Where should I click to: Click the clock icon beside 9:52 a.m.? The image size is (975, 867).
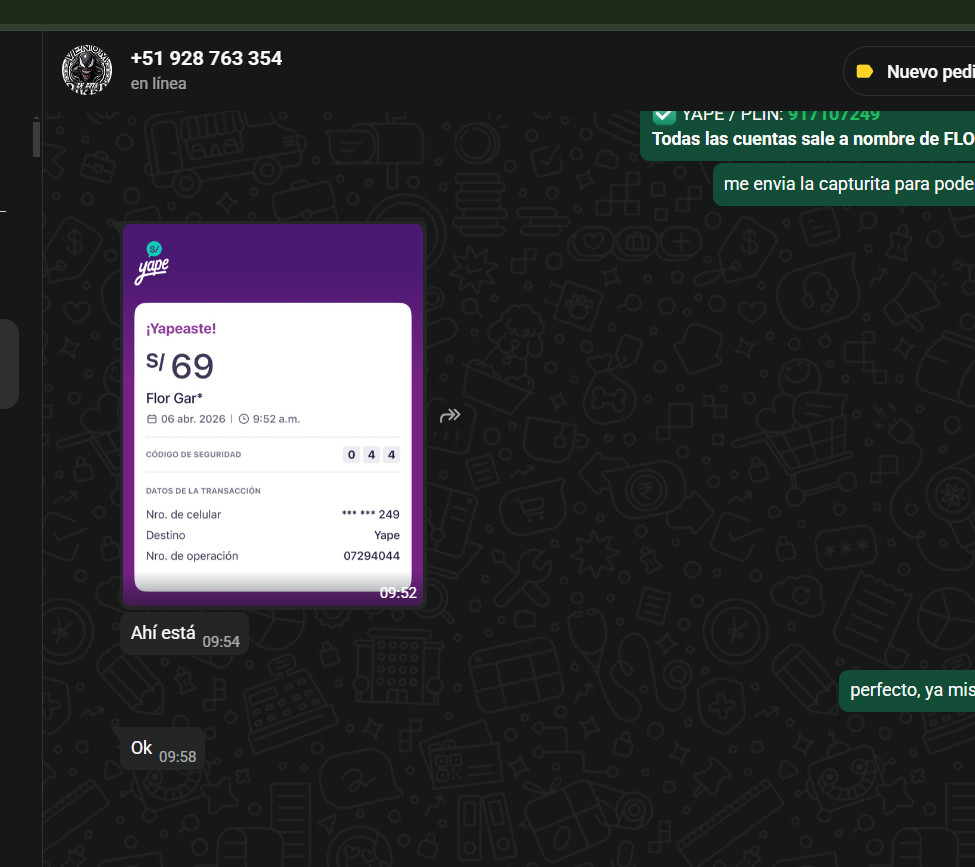point(244,419)
